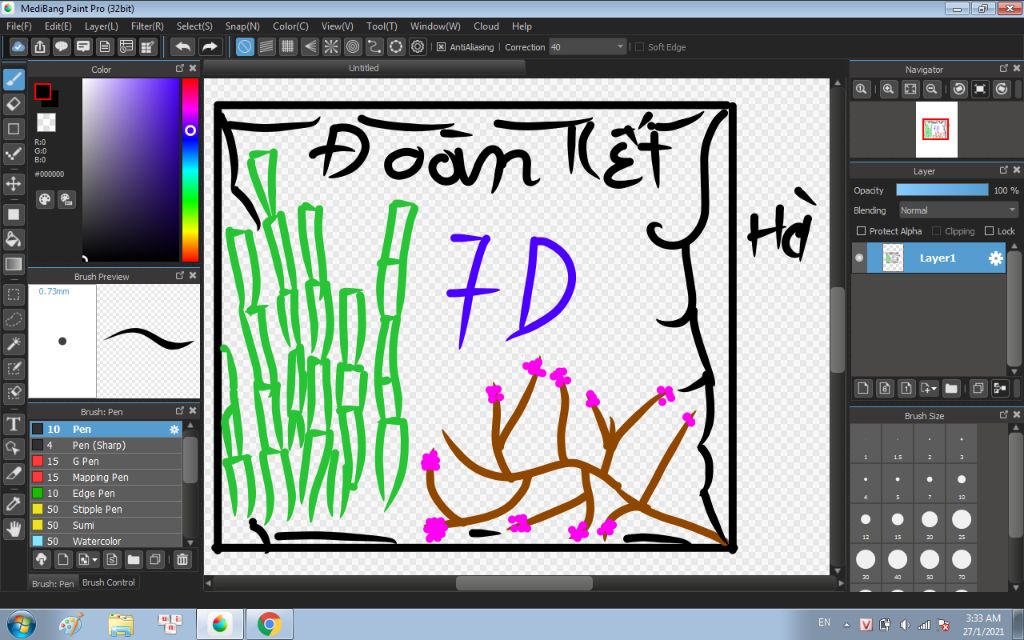
Task: Click the Redo arrow in toolbar
Action: tap(209, 47)
